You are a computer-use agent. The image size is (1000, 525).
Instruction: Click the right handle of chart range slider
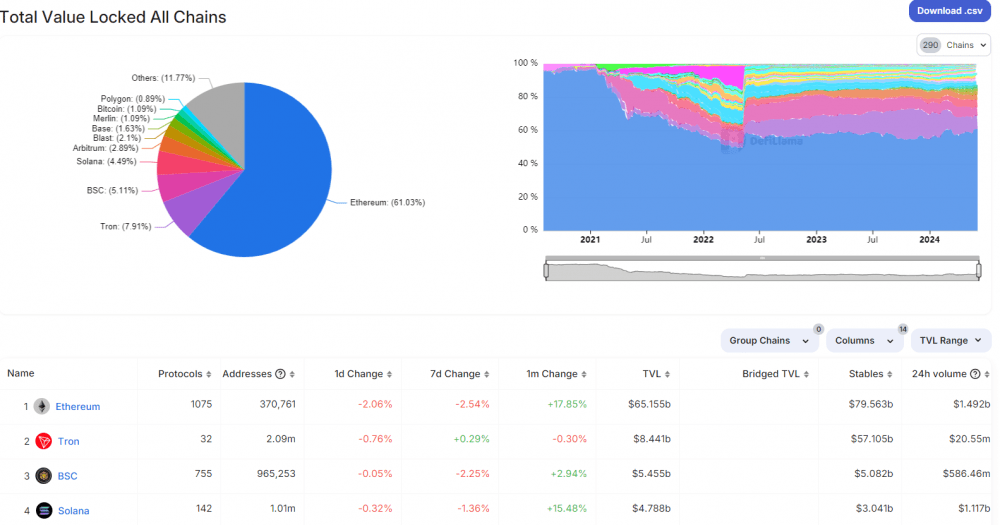pyautogui.click(x=978, y=270)
